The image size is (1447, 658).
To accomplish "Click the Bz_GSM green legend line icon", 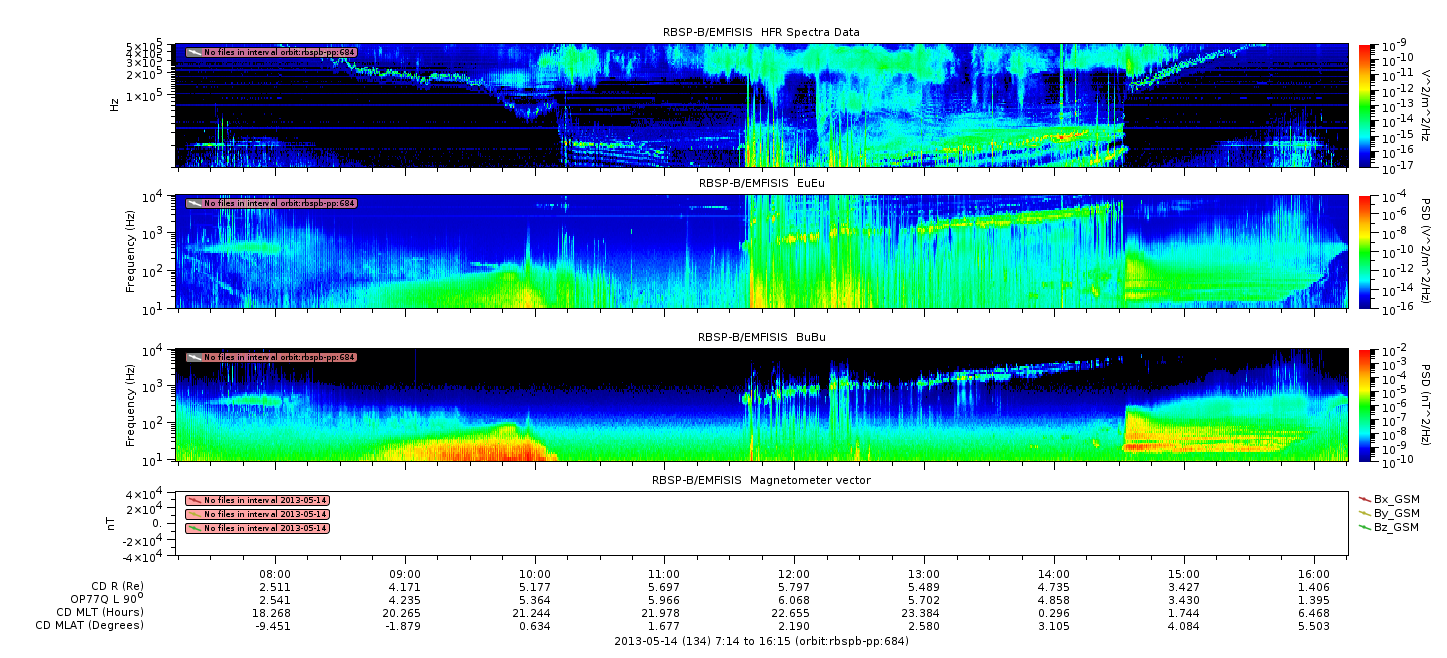I will pyautogui.click(x=1364, y=526).
